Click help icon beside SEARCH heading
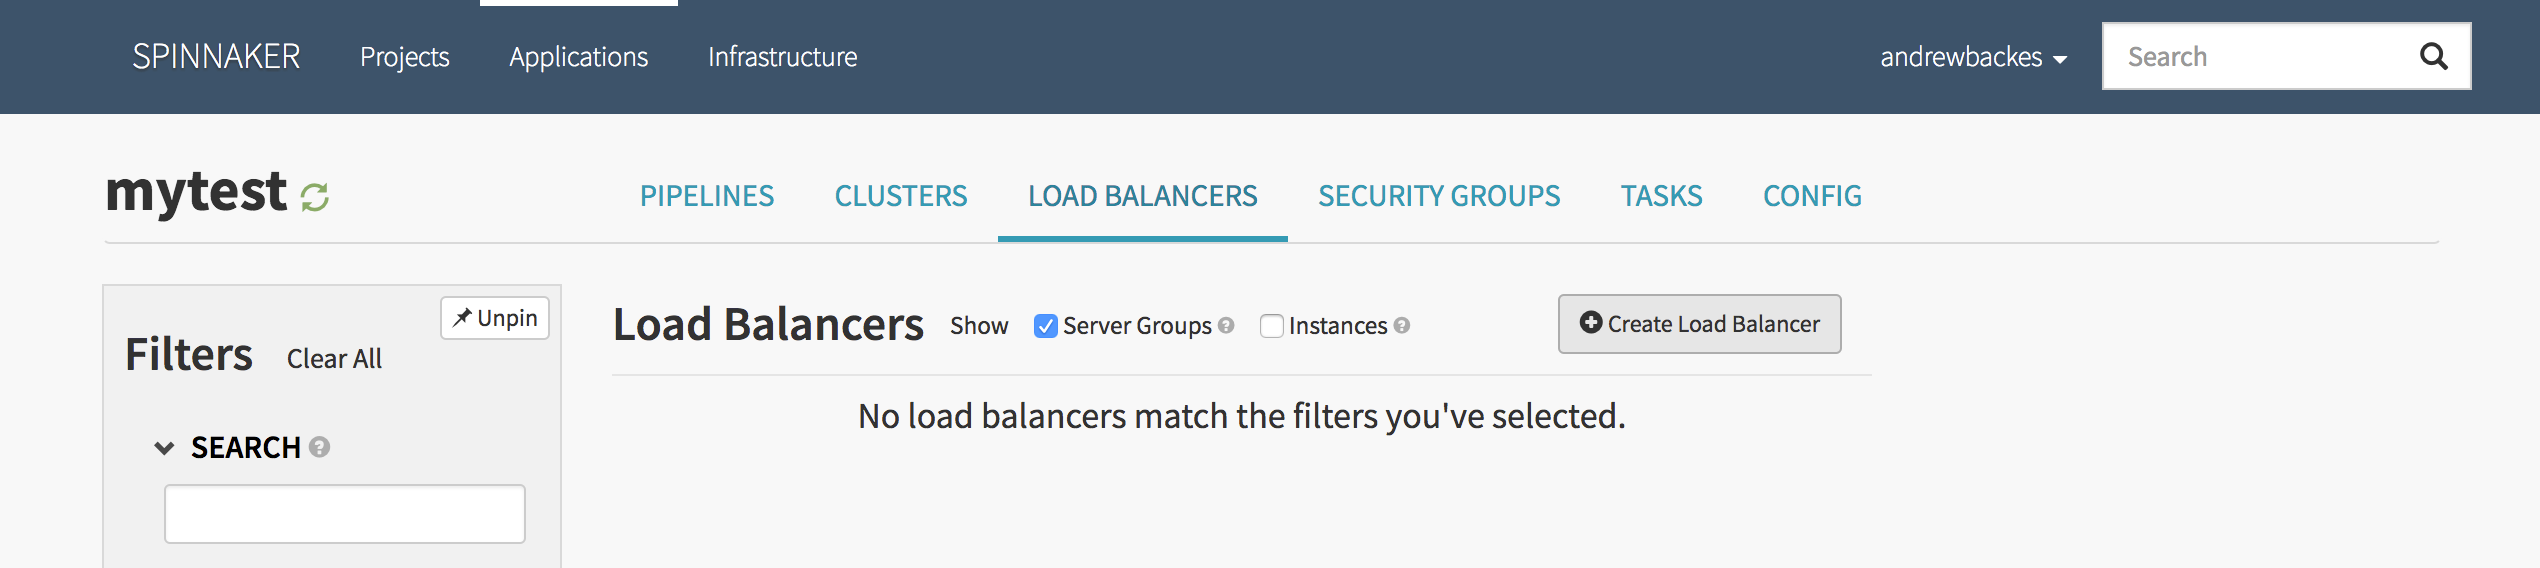Screen dimensions: 2540x568 point(319,447)
